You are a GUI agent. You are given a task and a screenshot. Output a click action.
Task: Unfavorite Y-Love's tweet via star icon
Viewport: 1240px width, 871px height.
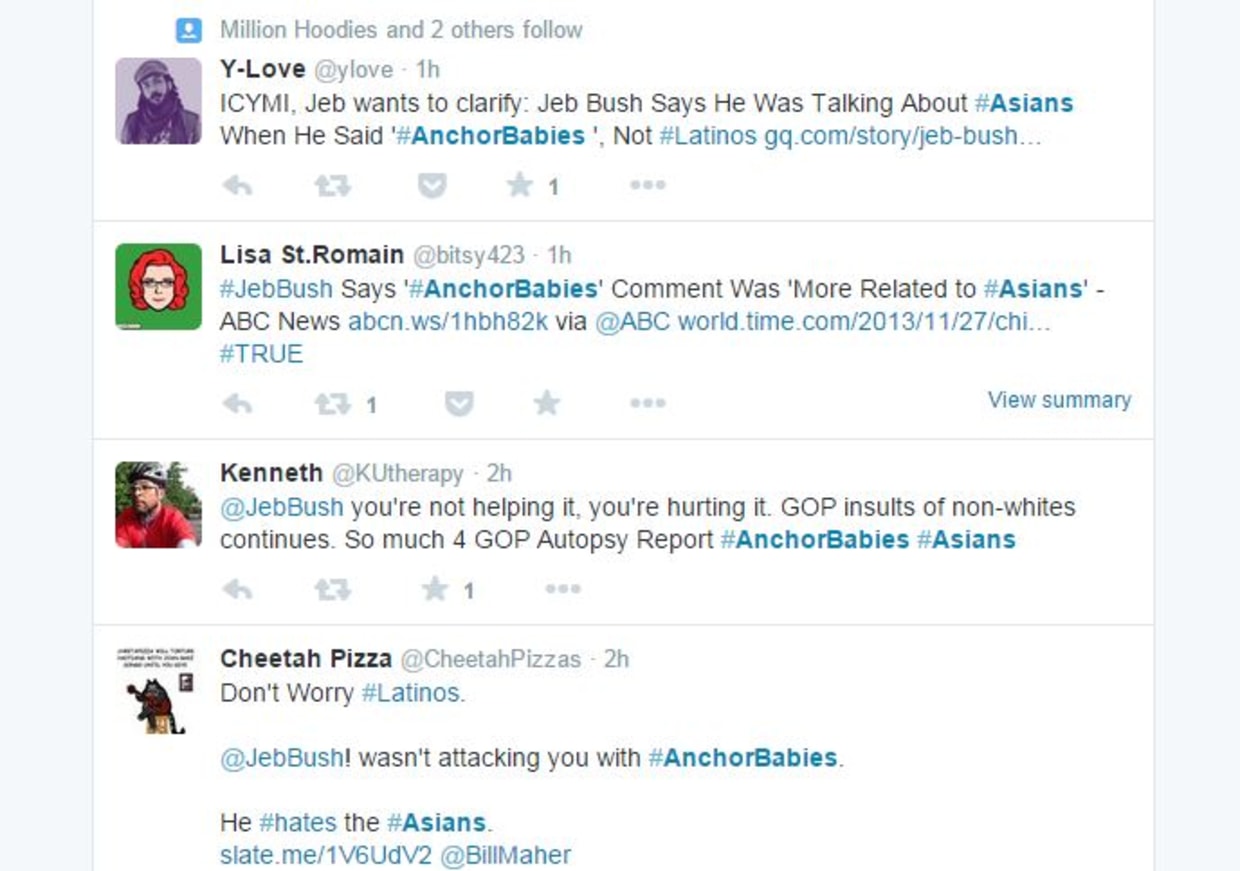pos(519,184)
